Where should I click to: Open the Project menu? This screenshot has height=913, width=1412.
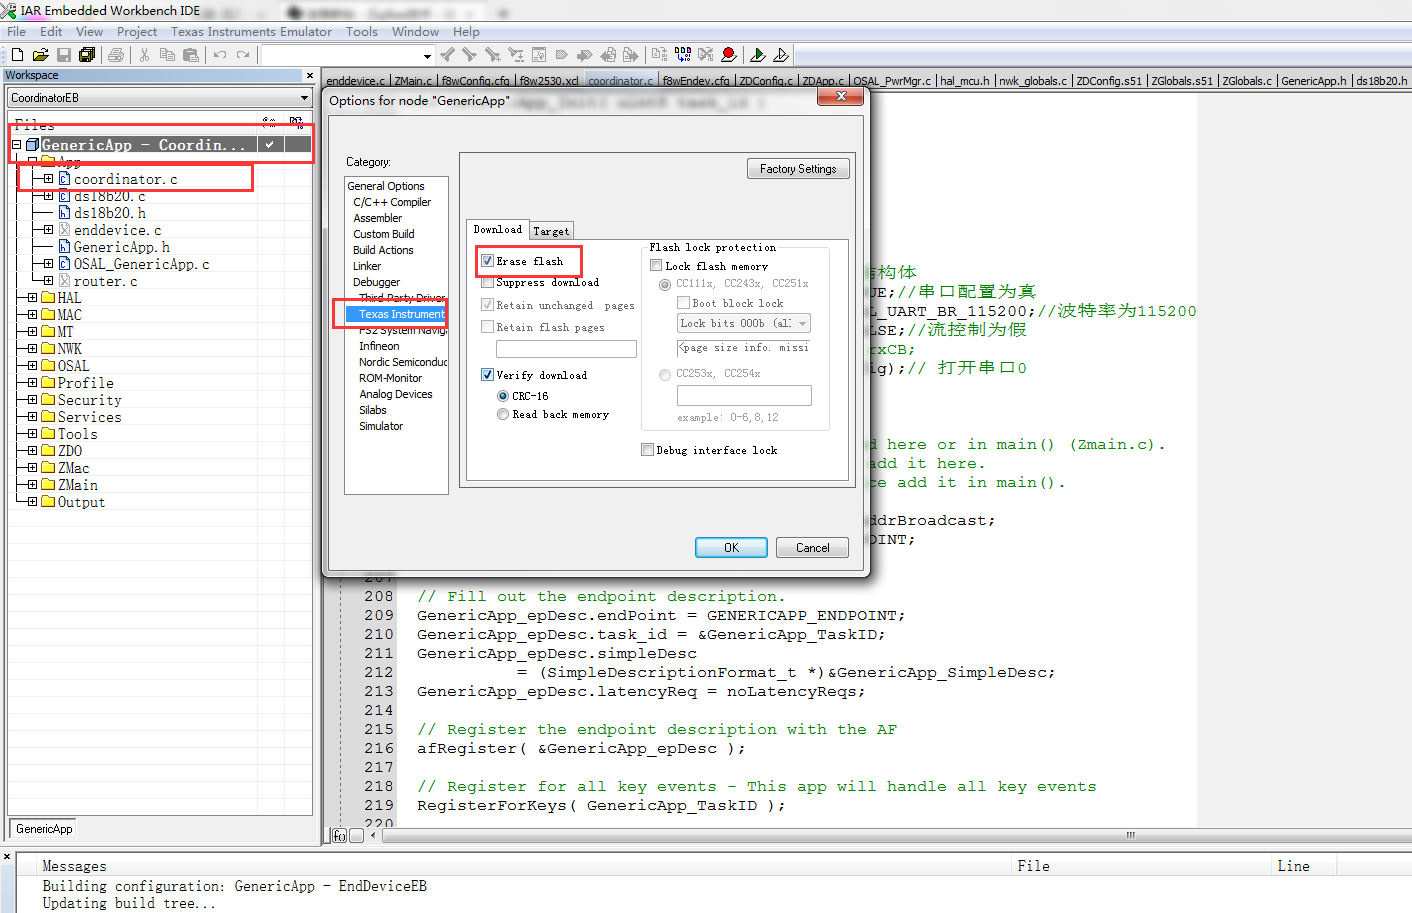(137, 32)
